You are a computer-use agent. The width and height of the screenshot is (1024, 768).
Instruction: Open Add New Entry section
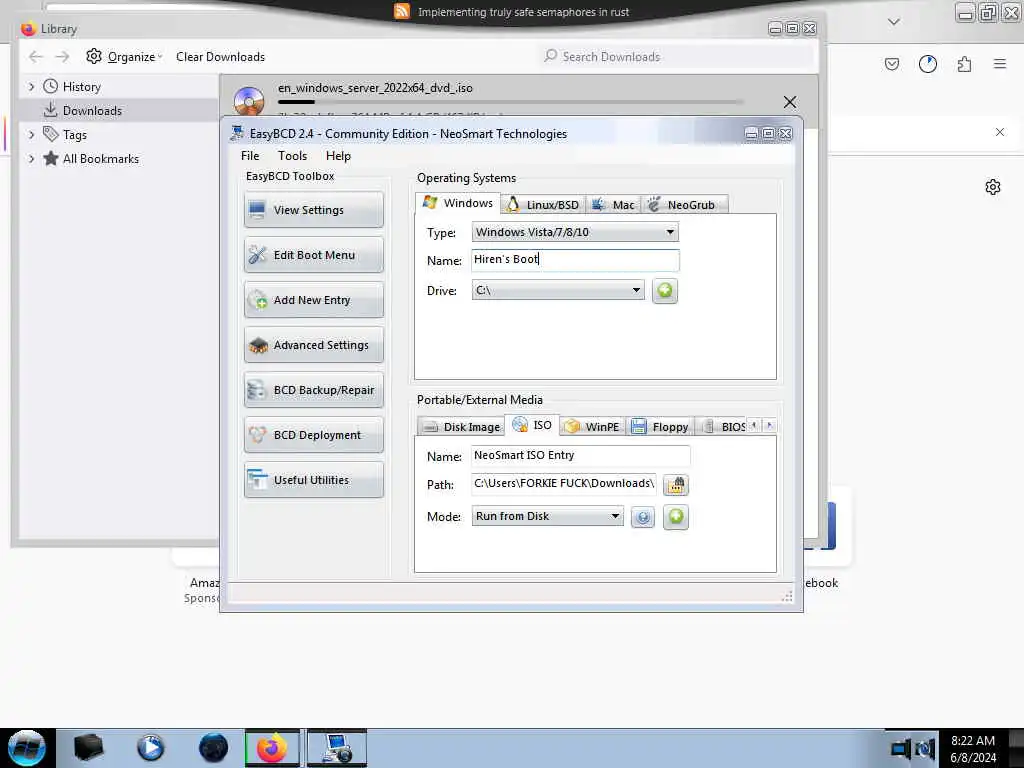(x=314, y=300)
